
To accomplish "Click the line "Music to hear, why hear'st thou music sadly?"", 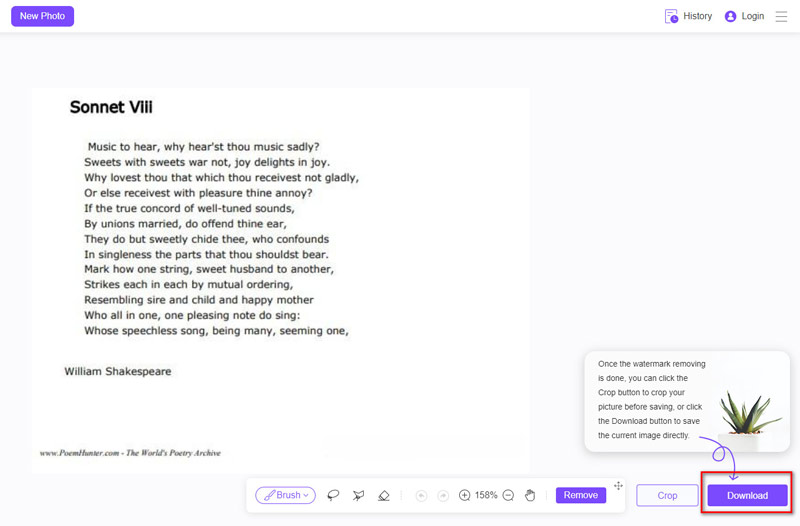I will pyautogui.click(x=204, y=147).
